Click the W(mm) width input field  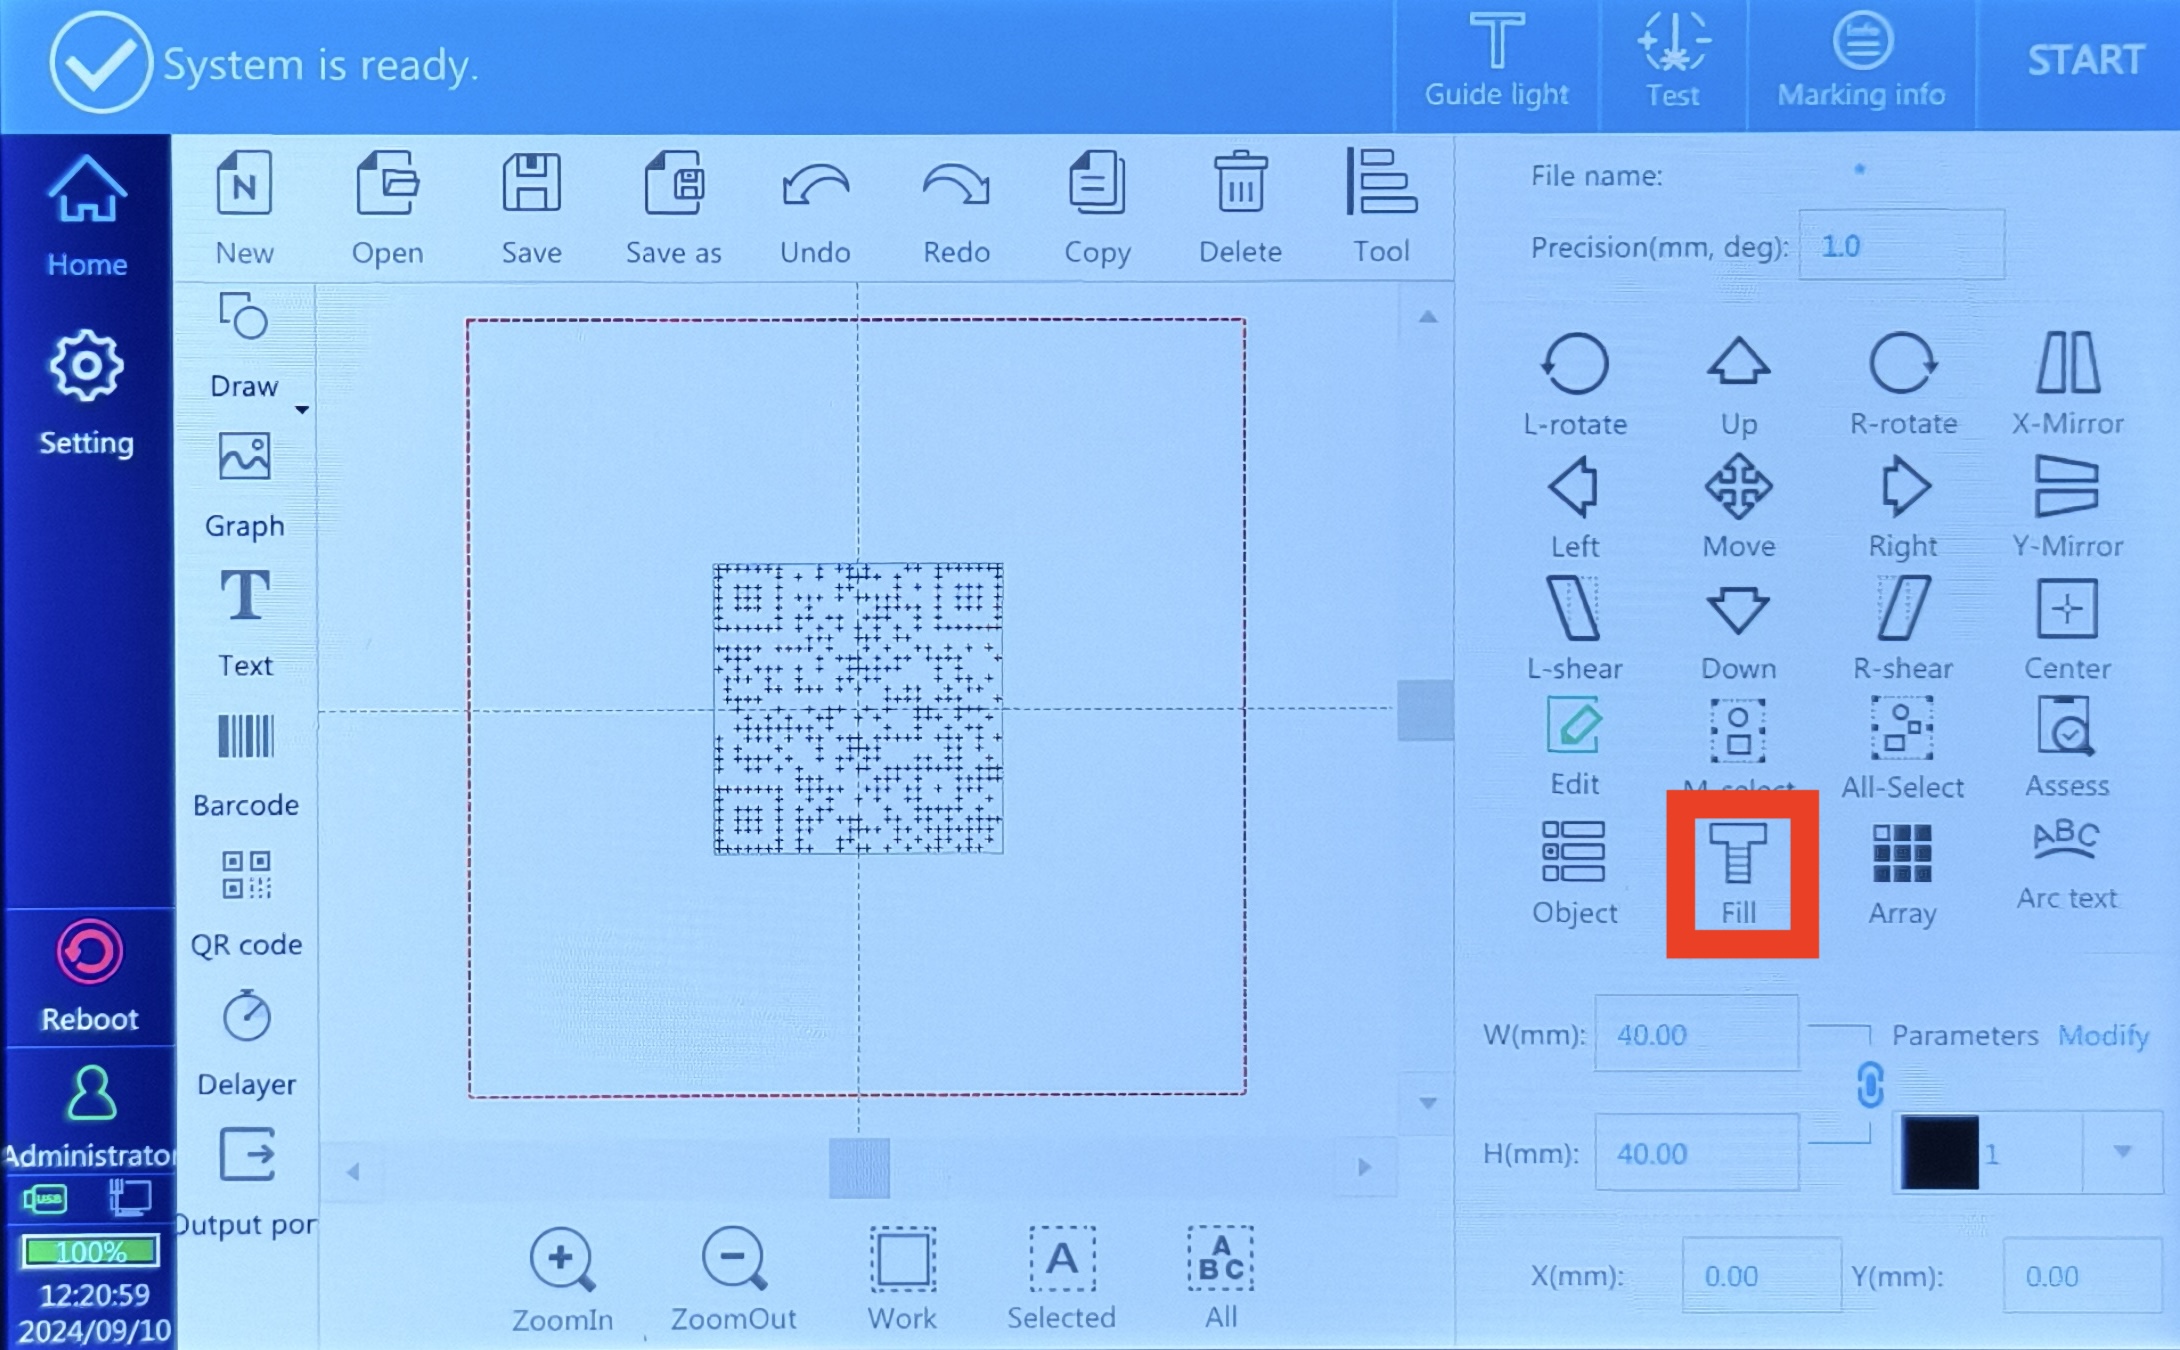click(x=1696, y=1034)
